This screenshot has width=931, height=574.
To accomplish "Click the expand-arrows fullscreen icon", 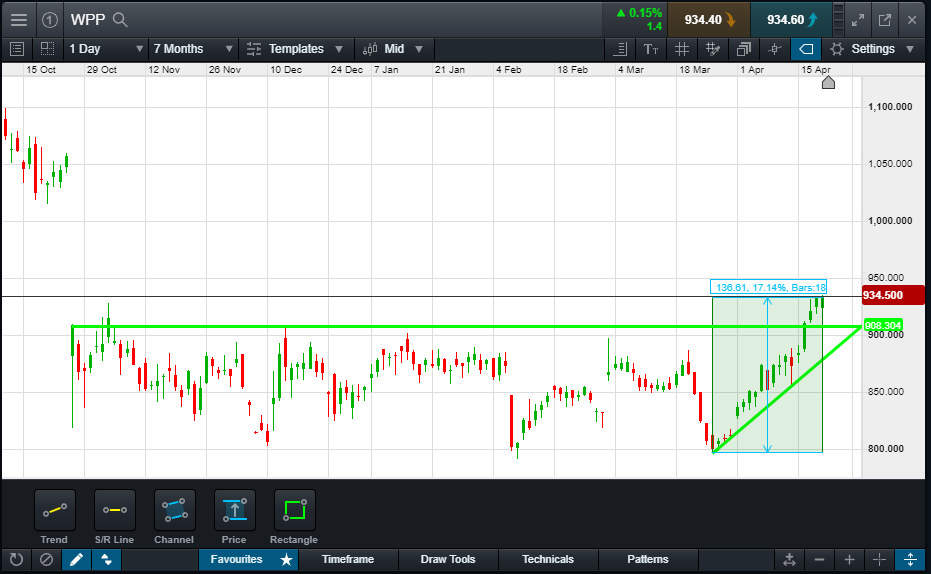I will click(x=858, y=20).
